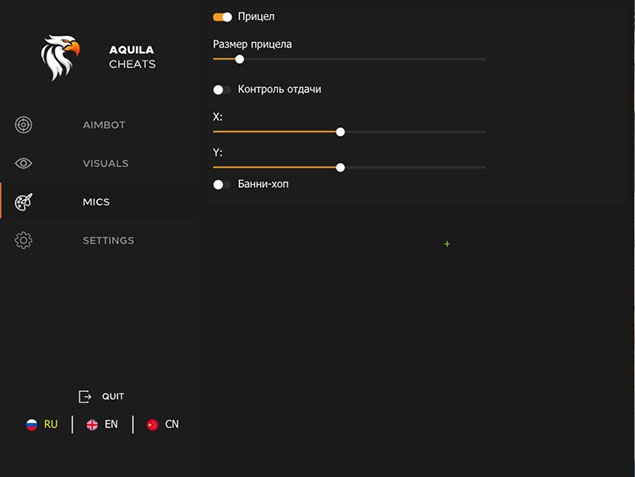Open the SETTINGS tab label
The height and width of the screenshot is (477, 635).
click(108, 240)
